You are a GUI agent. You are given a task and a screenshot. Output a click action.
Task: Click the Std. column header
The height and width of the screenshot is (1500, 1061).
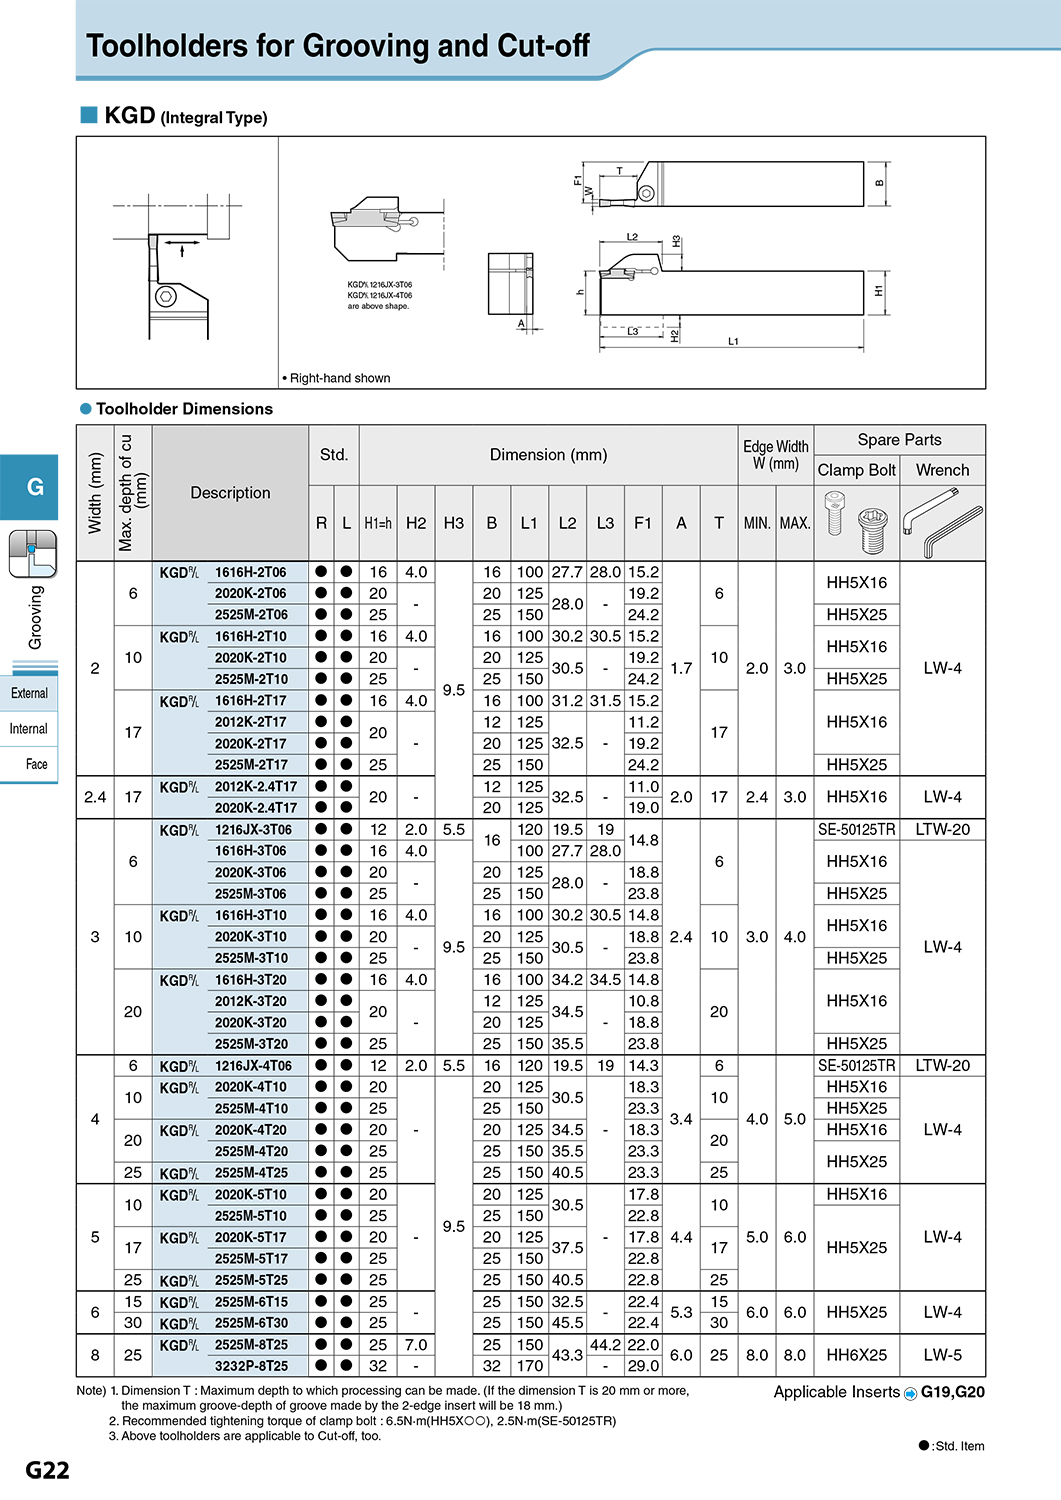pos(334,455)
